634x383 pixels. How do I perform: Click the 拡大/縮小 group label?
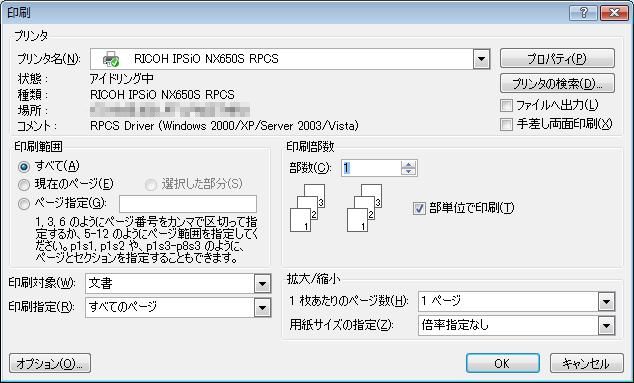pos(313,278)
